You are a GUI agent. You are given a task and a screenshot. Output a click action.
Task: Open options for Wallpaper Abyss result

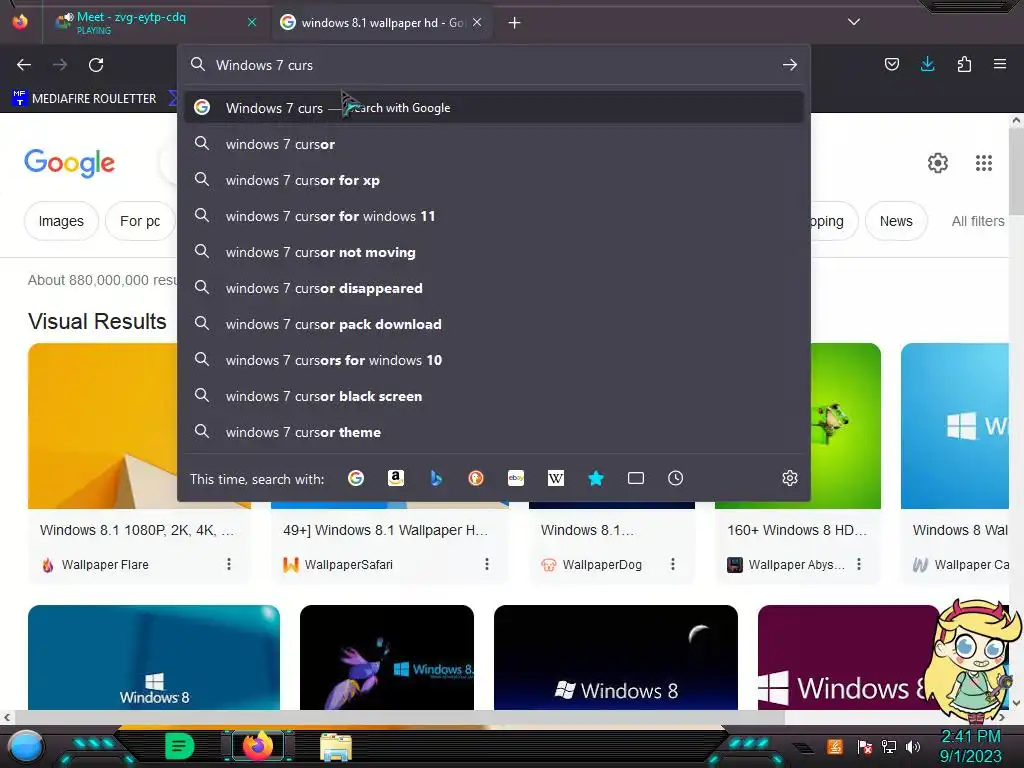[859, 564]
